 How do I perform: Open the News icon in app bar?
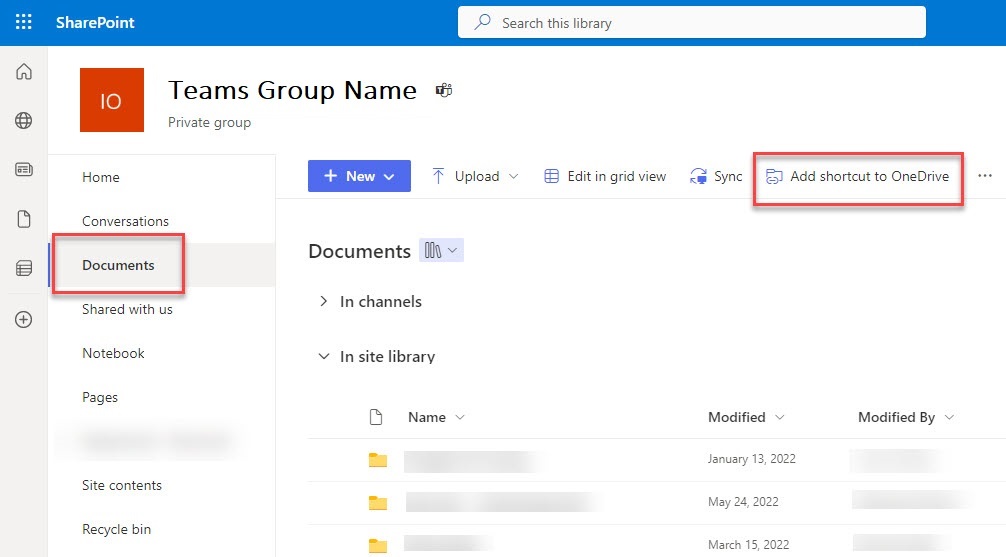(24, 169)
